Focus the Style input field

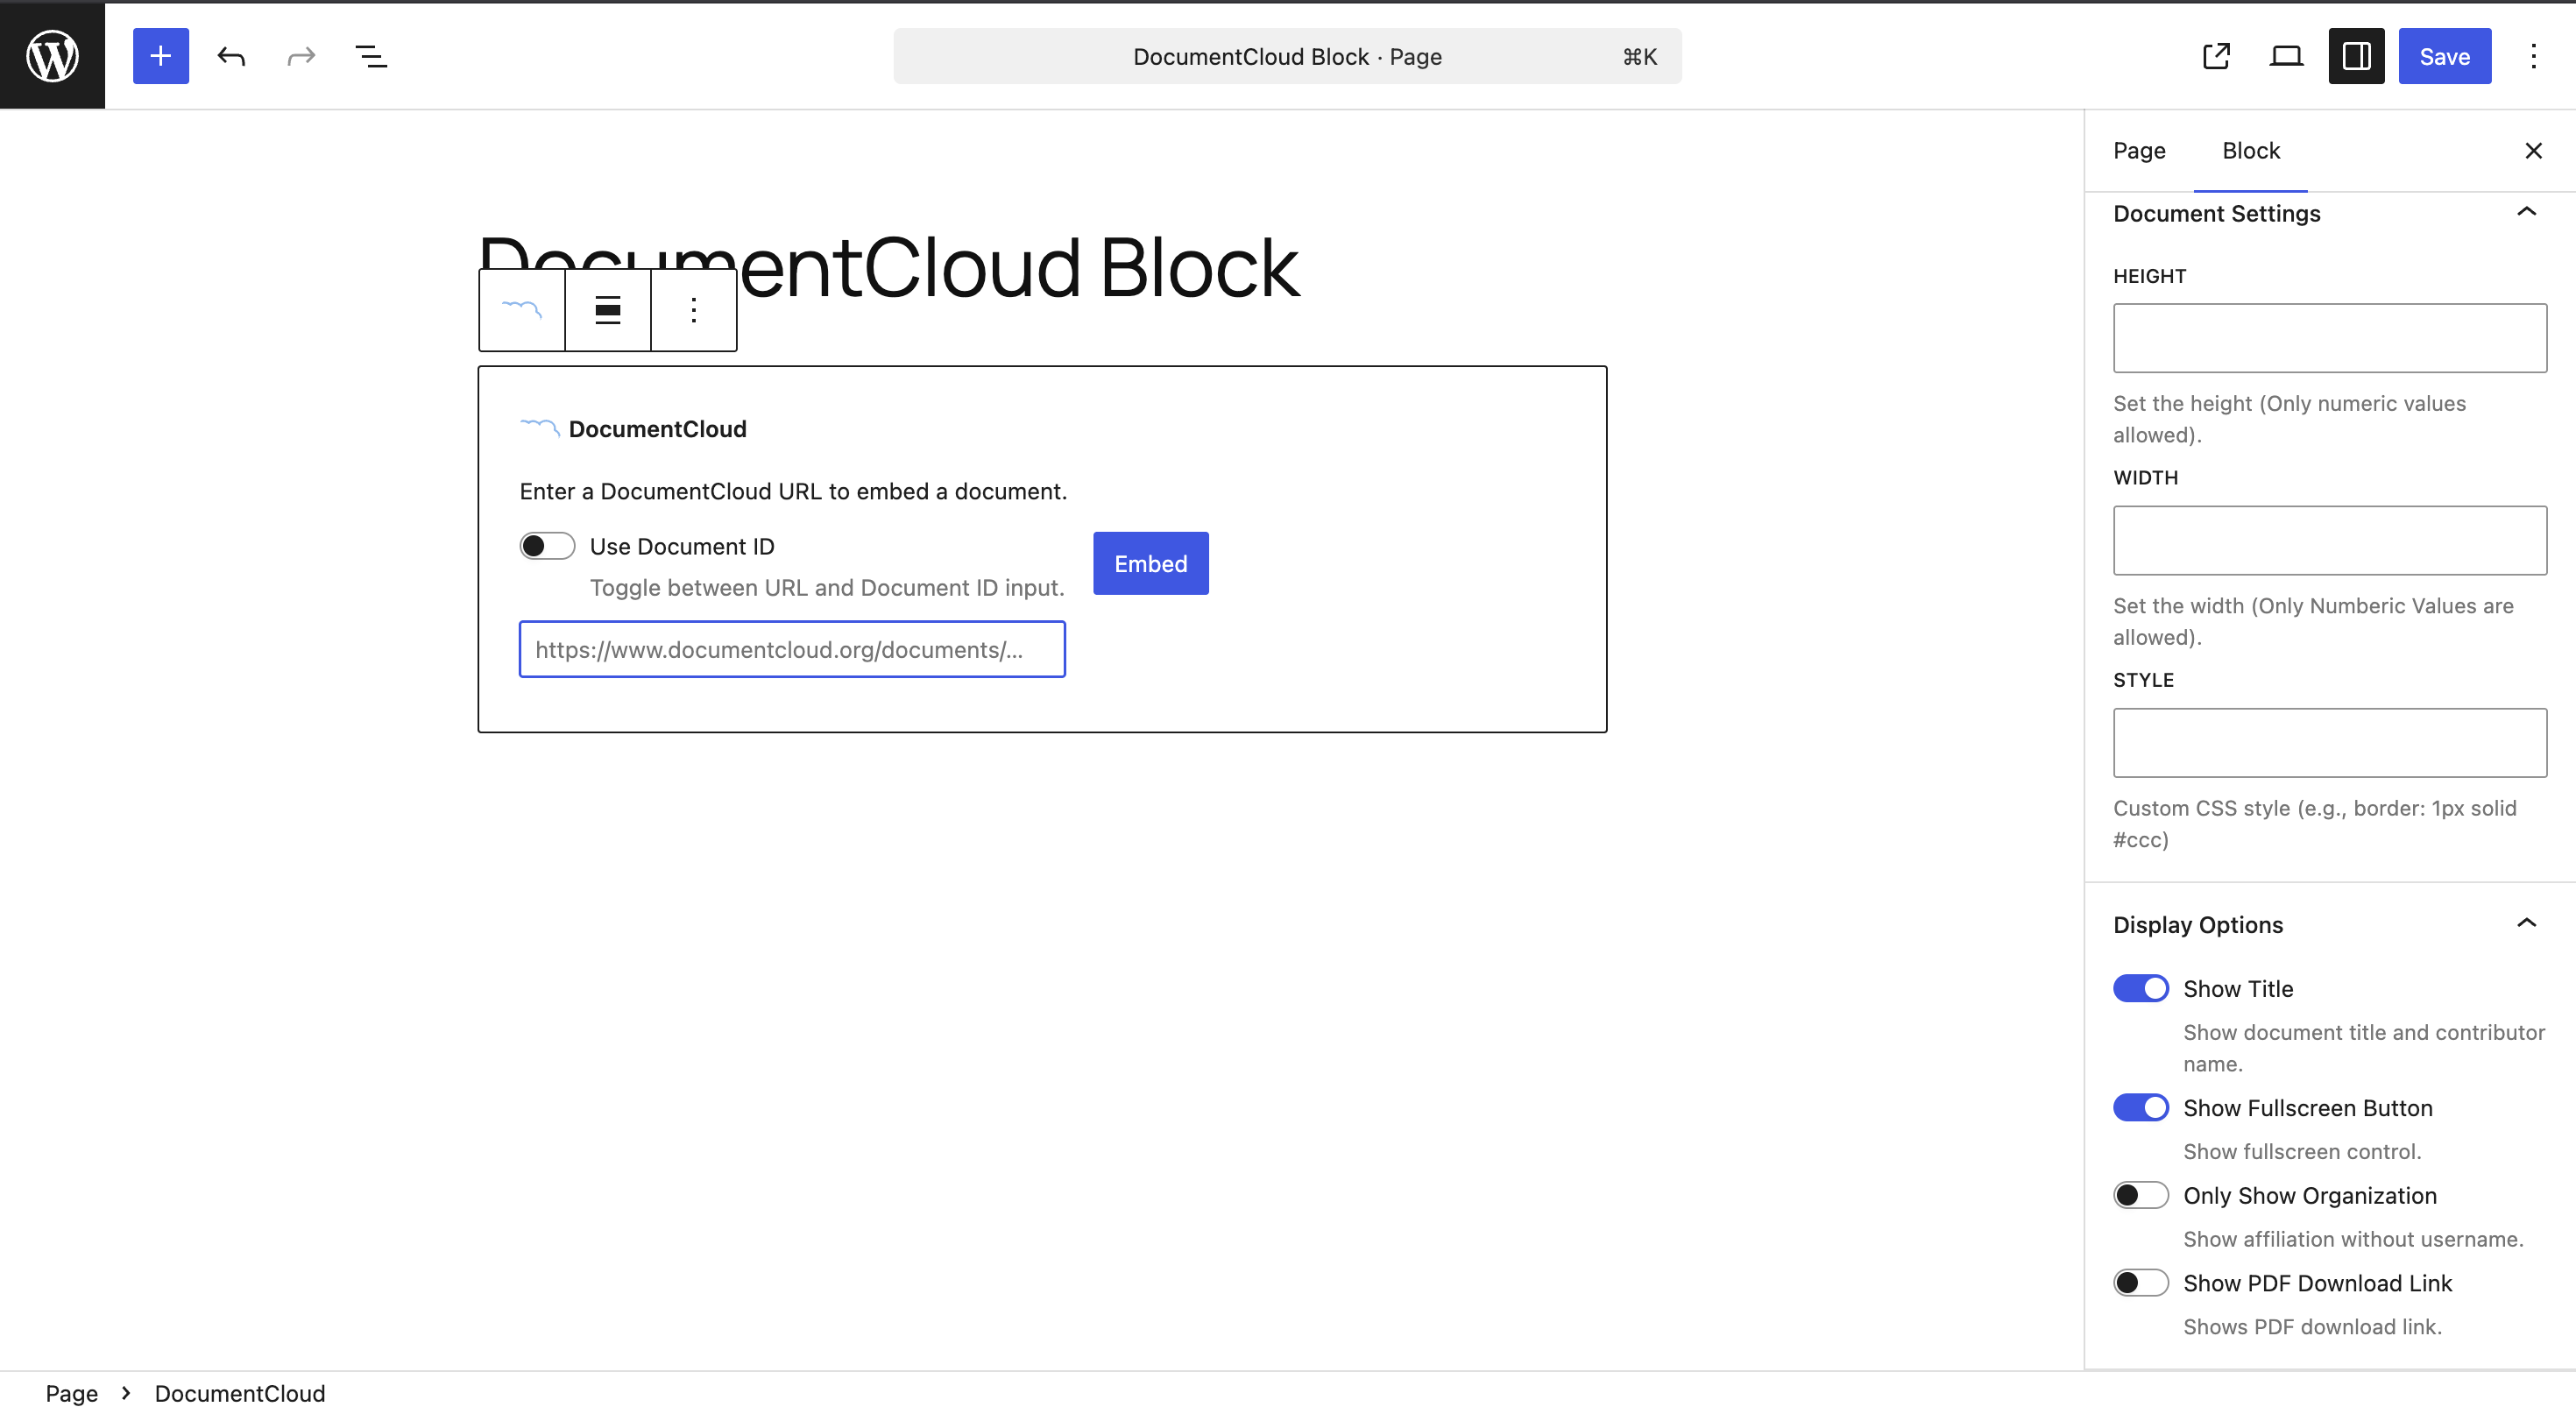[2330, 742]
